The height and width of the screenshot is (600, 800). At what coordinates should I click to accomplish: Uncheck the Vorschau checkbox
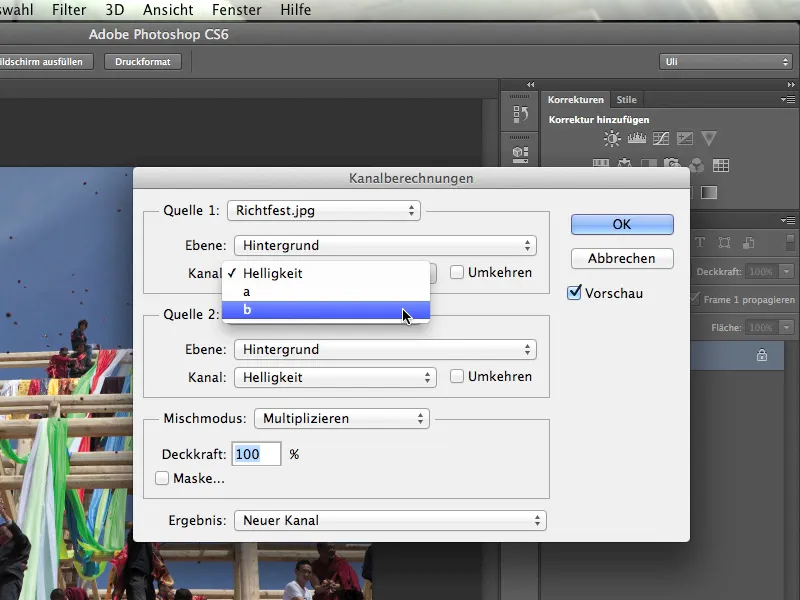(574, 293)
